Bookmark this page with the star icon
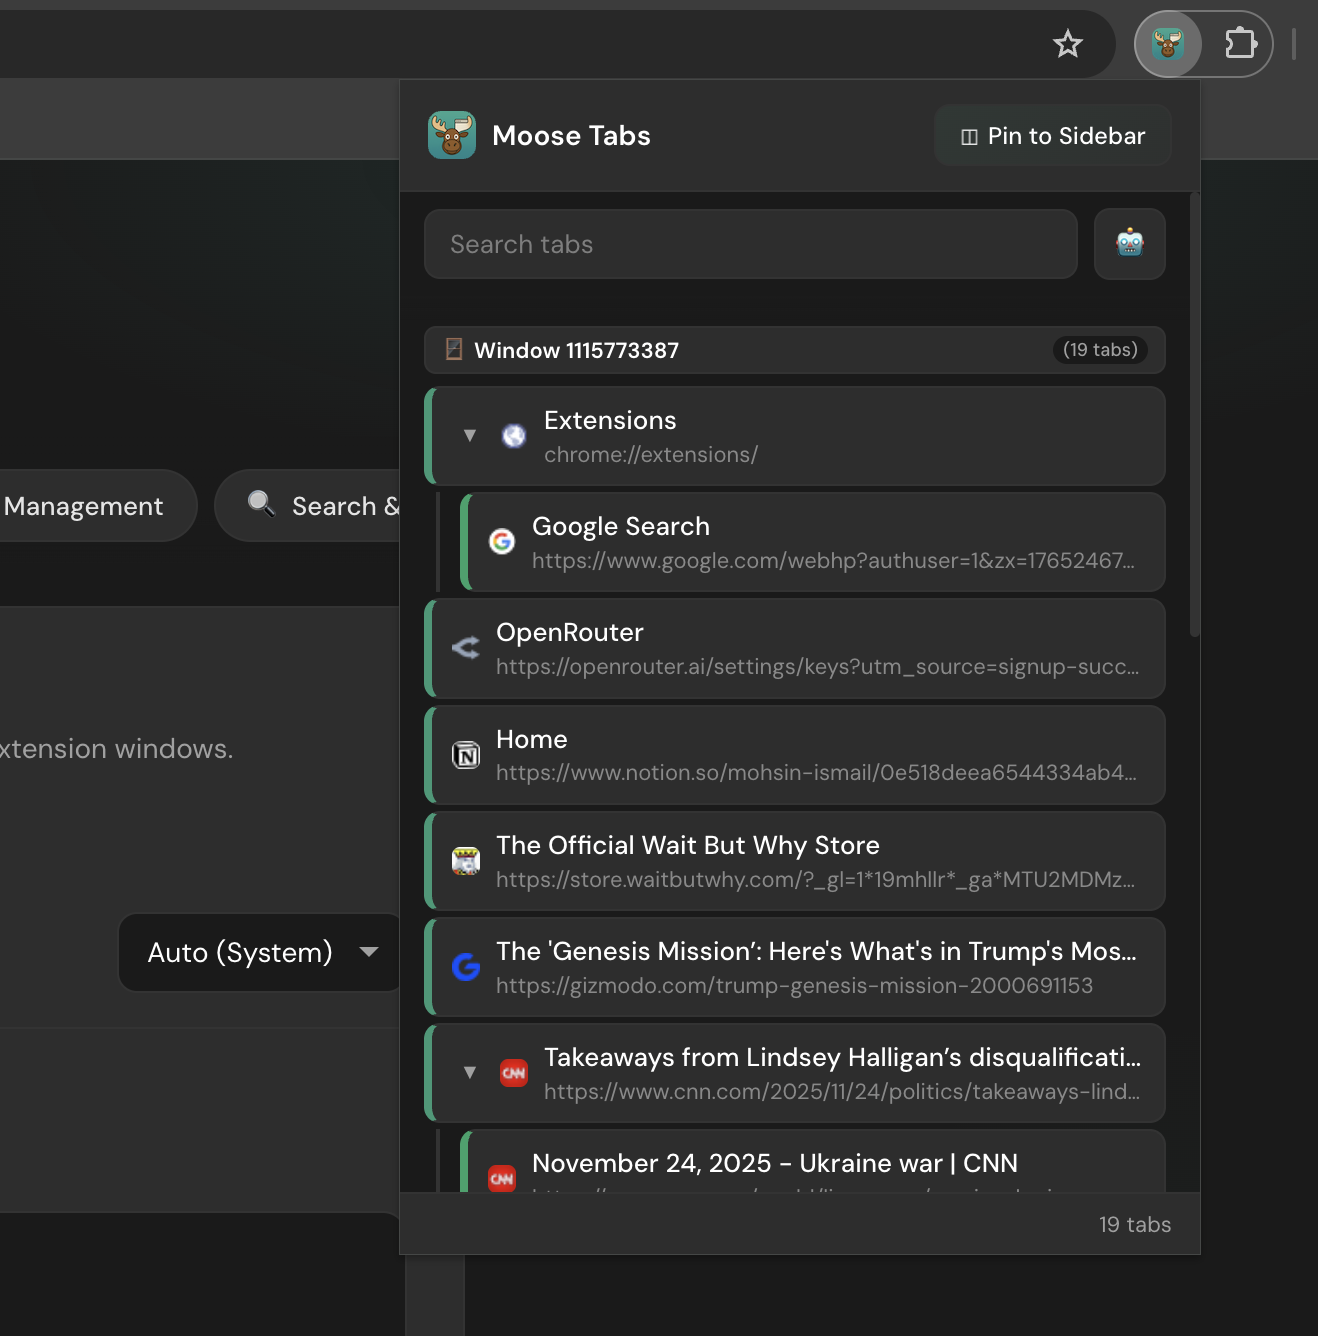 pyautogui.click(x=1068, y=43)
